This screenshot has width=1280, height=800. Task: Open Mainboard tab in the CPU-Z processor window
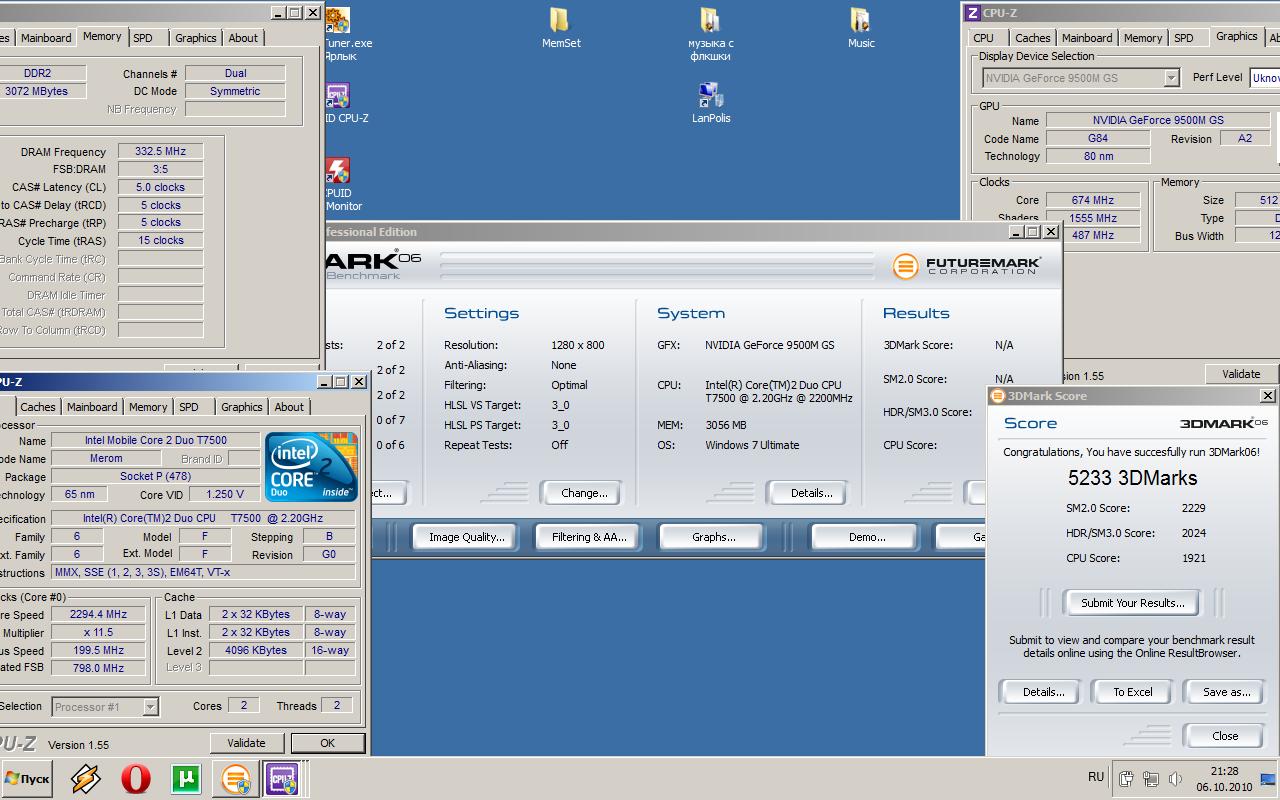coord(92,407)
